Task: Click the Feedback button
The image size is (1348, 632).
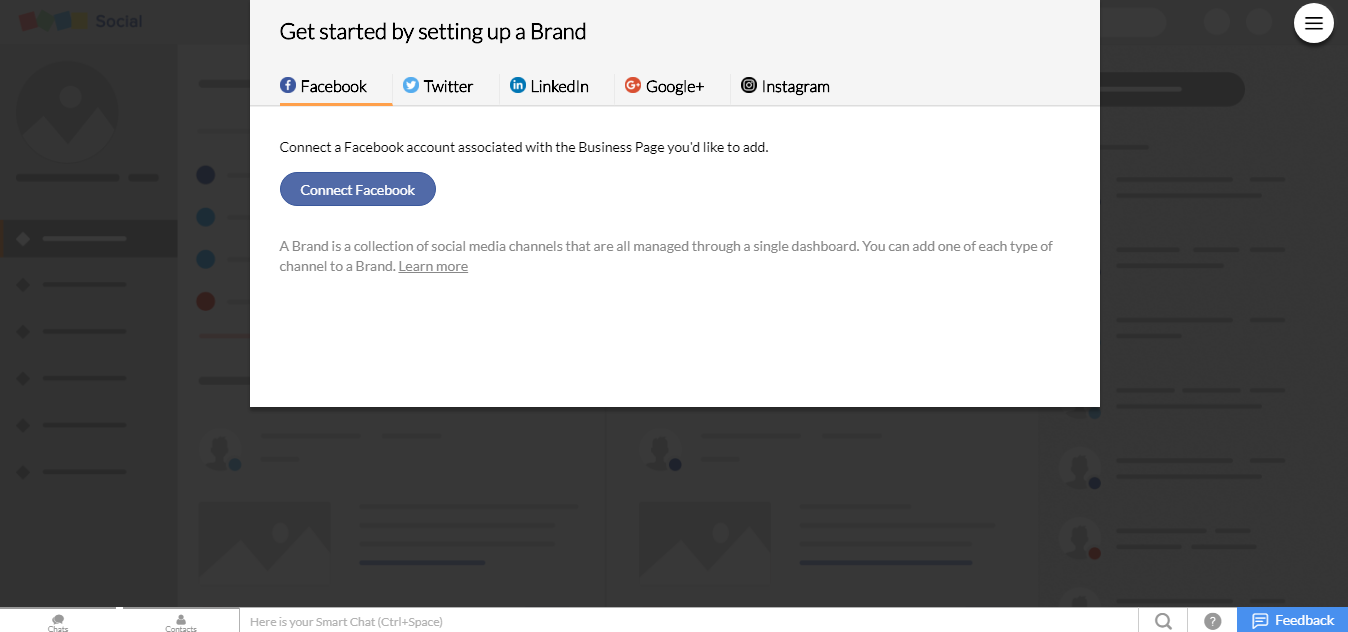Action: (1293, 620)
